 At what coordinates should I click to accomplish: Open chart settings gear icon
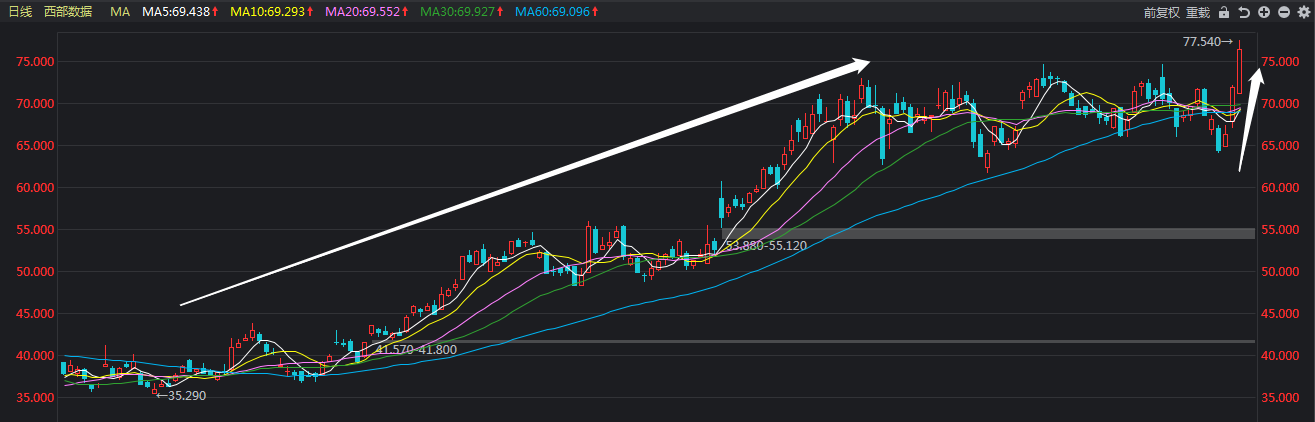click(1303, 13)
